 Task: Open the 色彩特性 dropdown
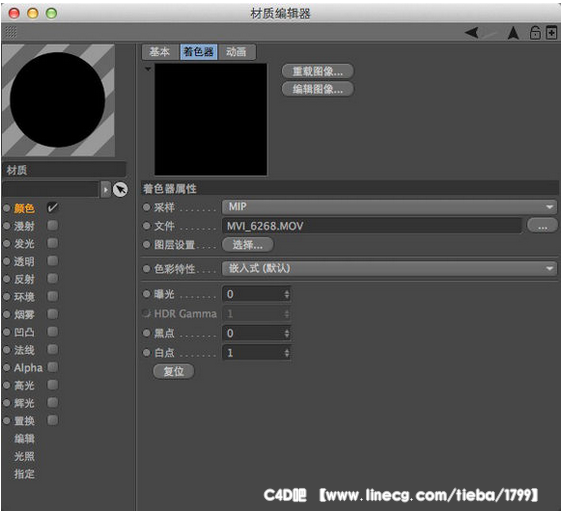389,268
